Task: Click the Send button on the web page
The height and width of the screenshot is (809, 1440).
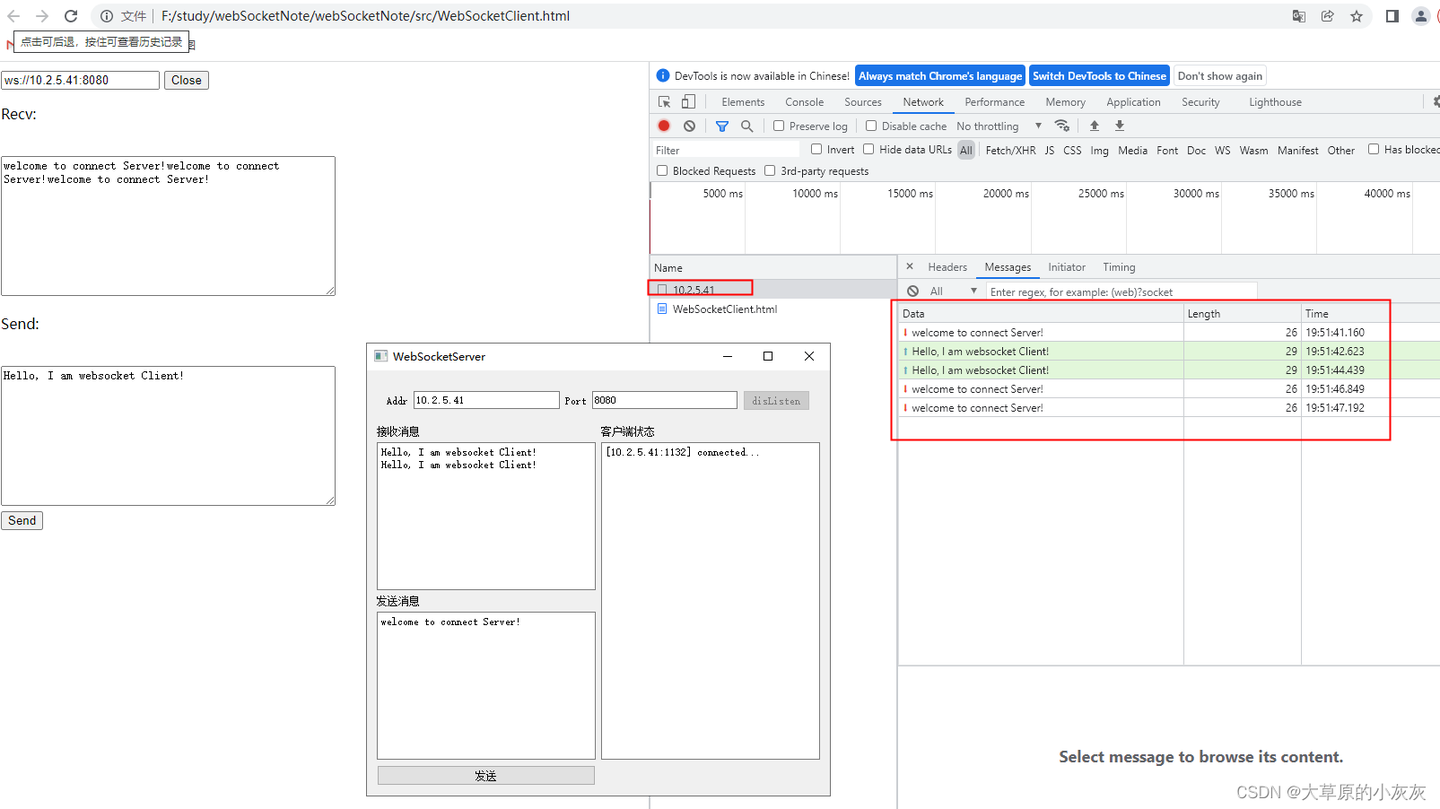Action: click(22, 520)
